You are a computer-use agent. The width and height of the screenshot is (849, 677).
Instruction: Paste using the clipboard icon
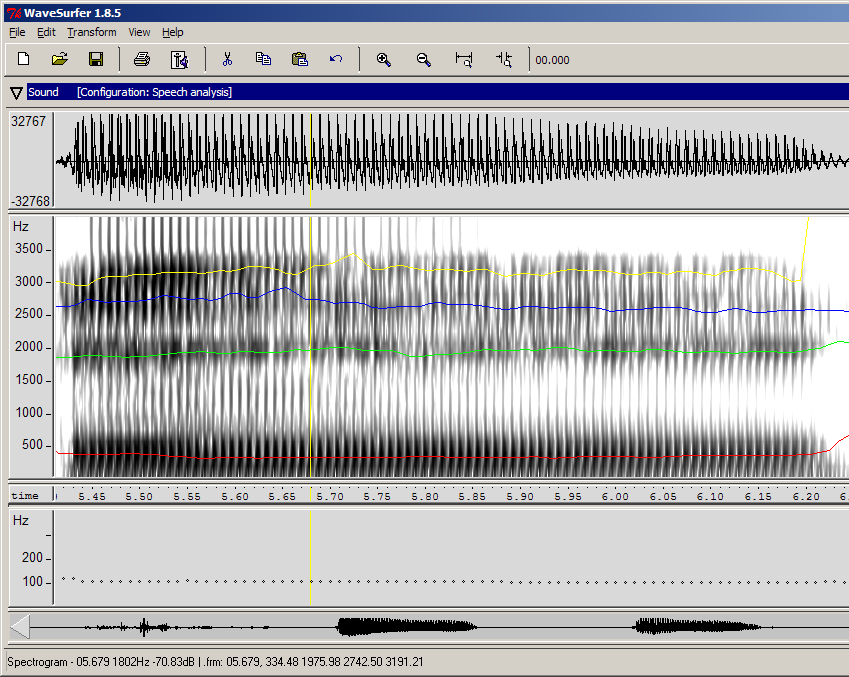click(x=299, y=59)
